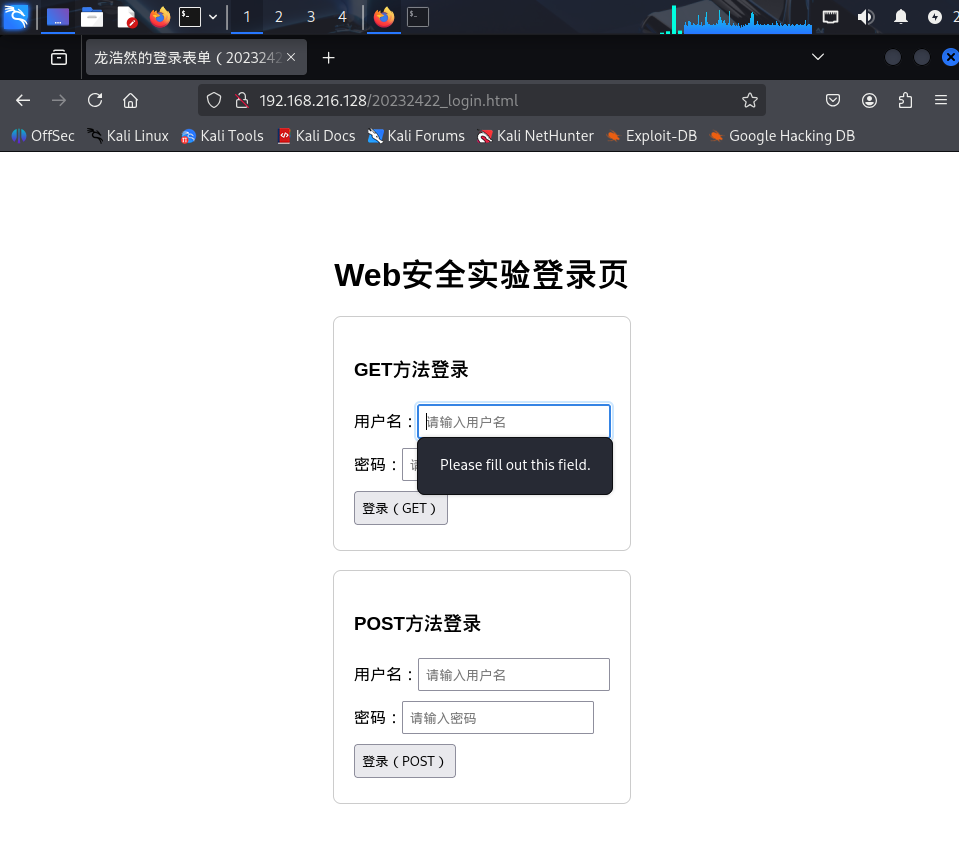Go back to the previous page
The height and width of the screenshot is (852, 959).
point(23,100)
